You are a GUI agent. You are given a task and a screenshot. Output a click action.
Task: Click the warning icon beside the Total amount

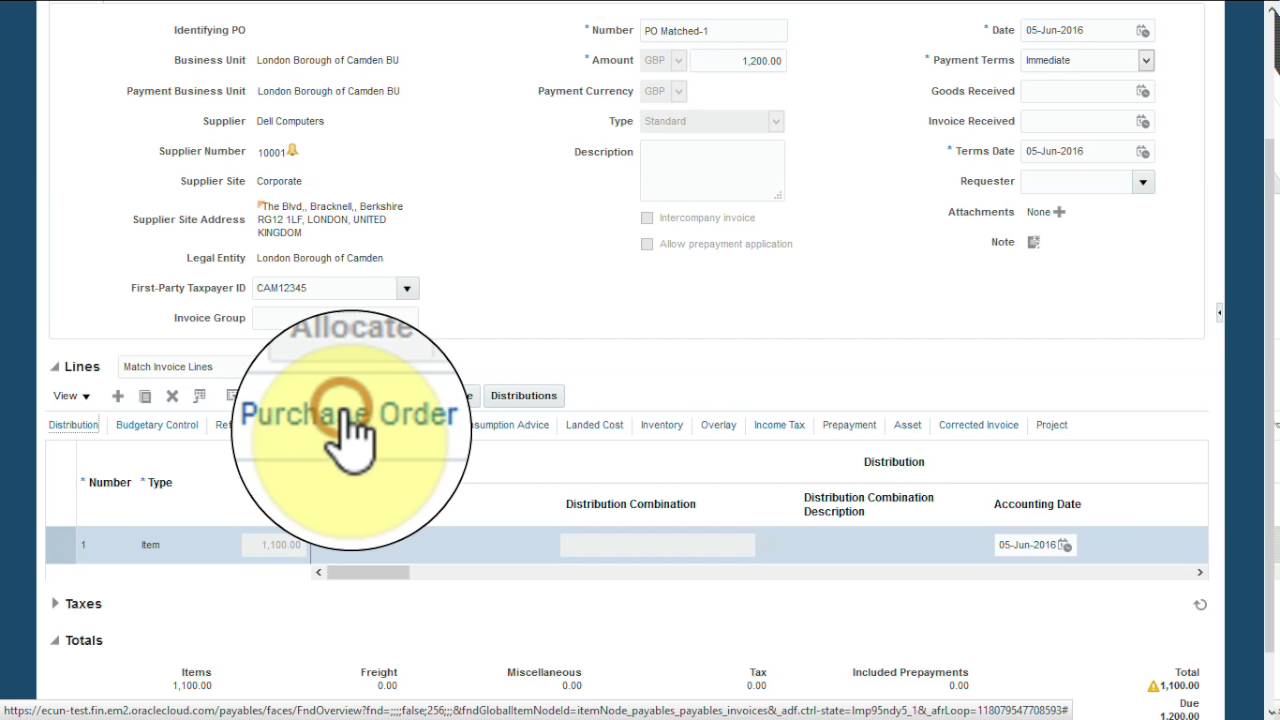(1153, 686)
